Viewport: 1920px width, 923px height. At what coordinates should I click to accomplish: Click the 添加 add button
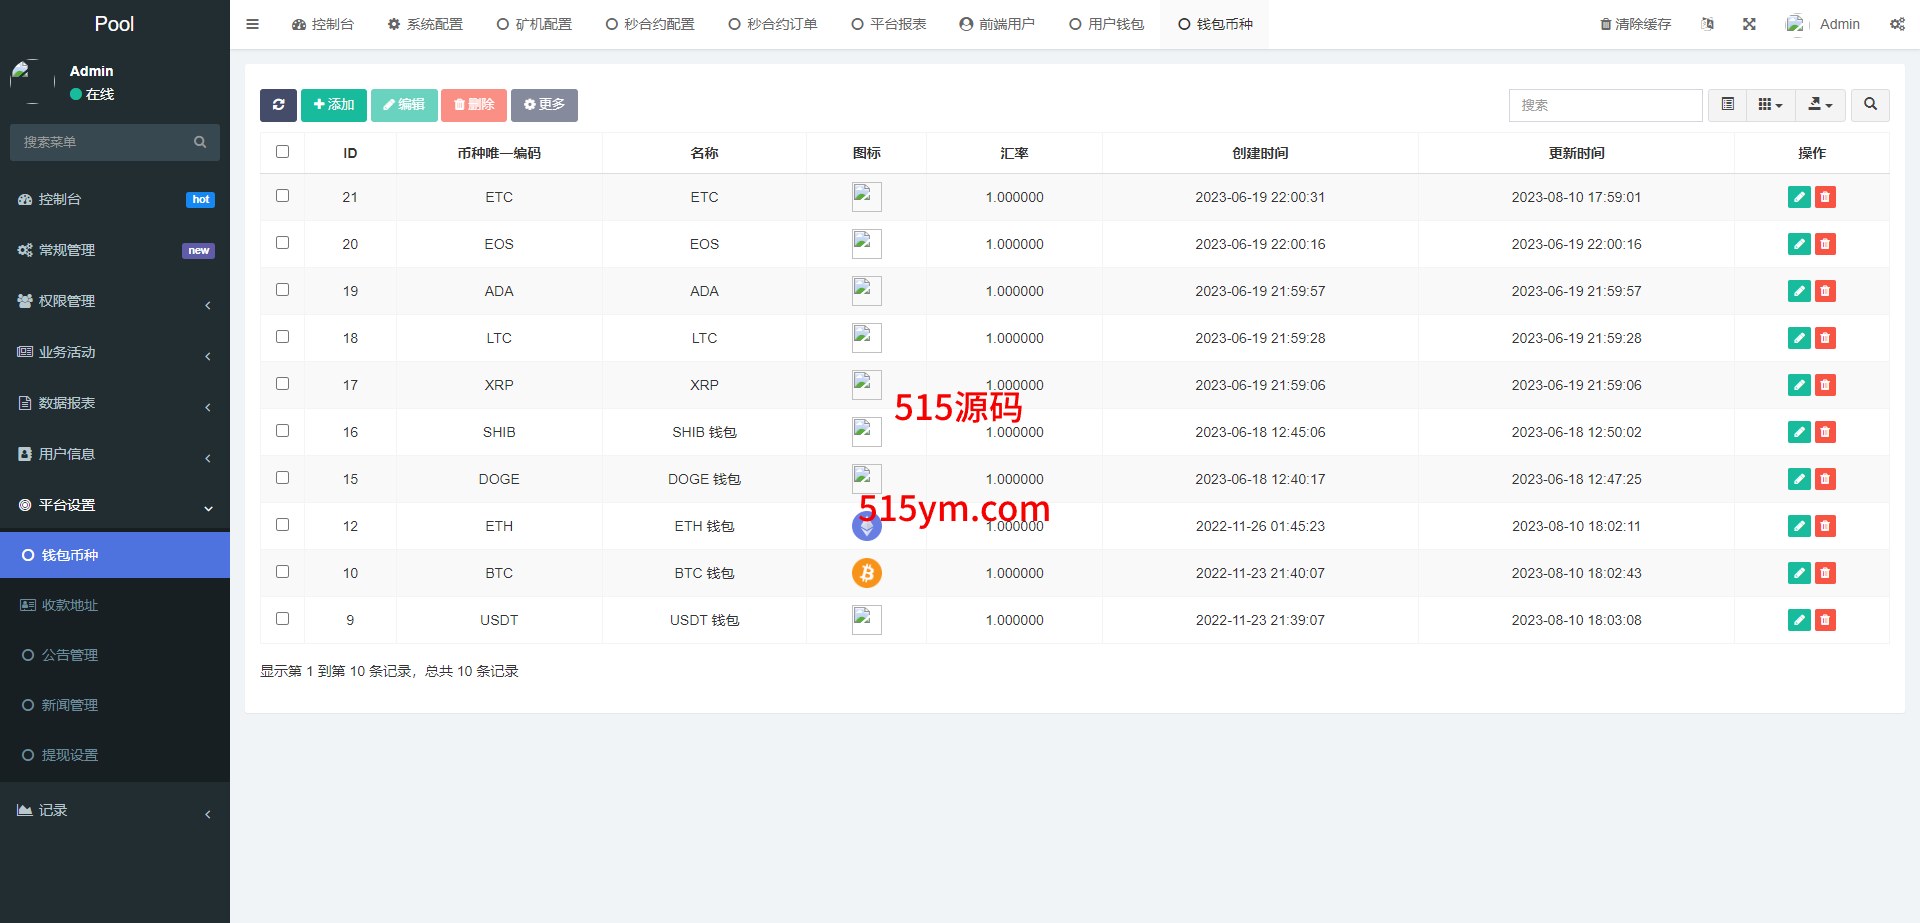334,105
